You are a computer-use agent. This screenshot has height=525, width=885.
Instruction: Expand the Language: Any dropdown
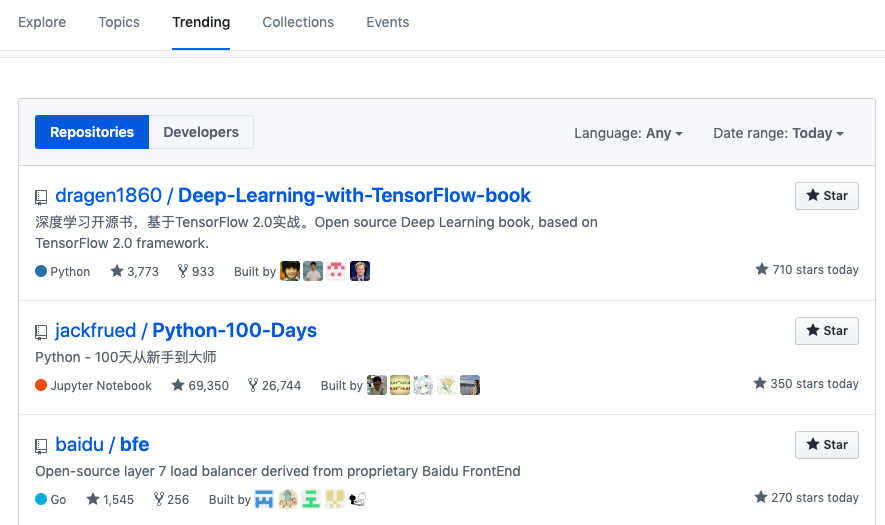point(628,133)
